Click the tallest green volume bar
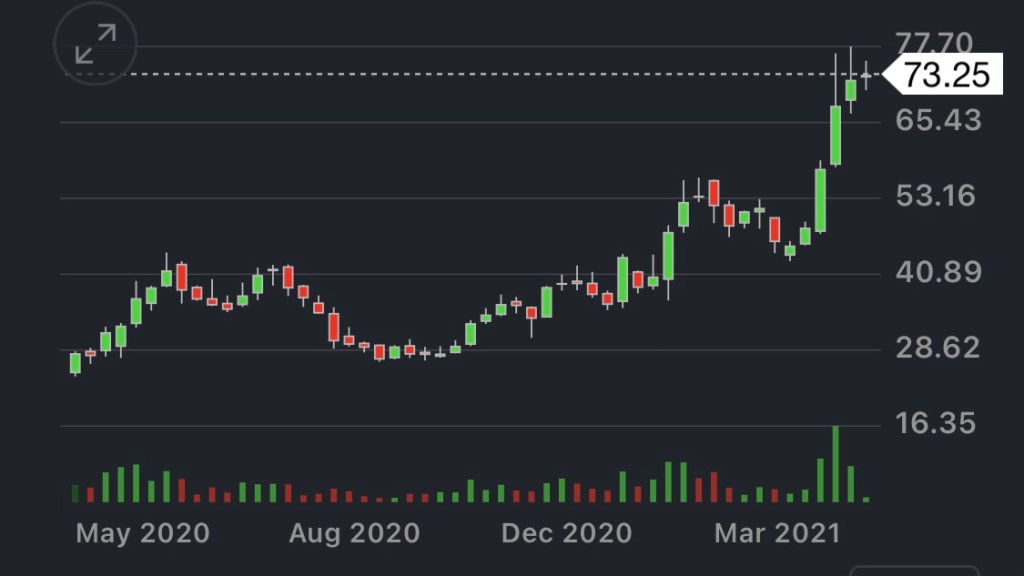This screenshot has height=576, width=1024. (835, 465)
